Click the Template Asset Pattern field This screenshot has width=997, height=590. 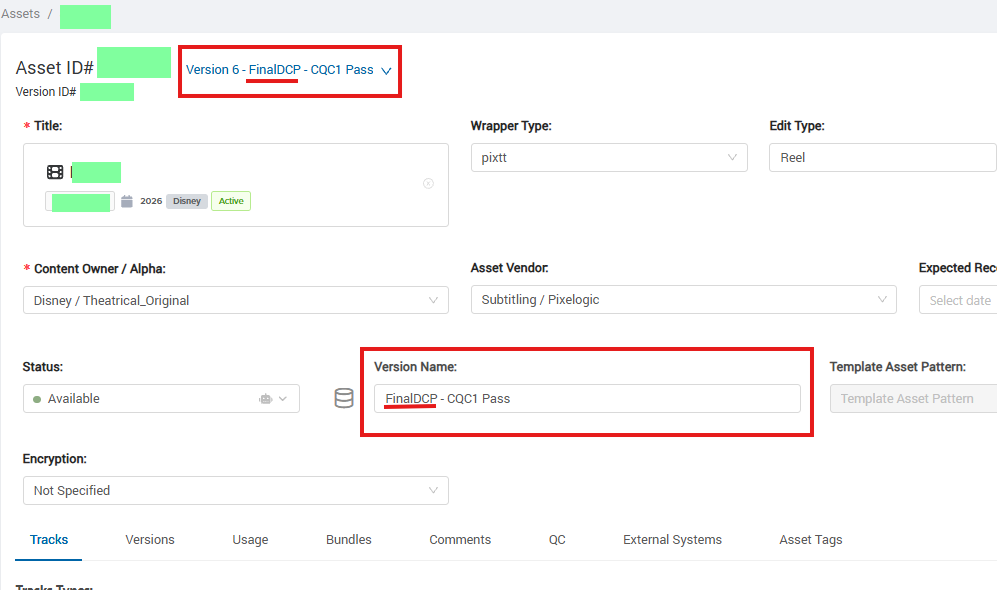pyautogui.click(x=914, y=399)
